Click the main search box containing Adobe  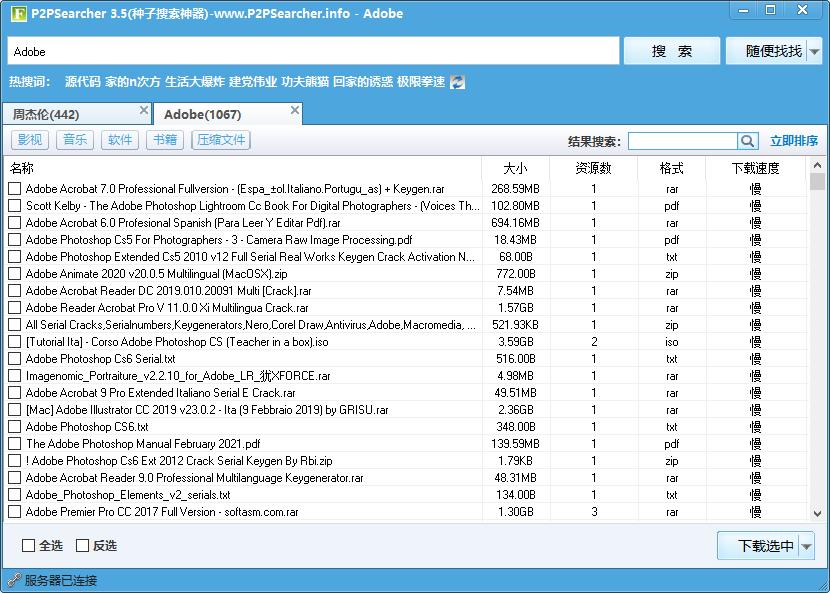(x=313, y=51)
